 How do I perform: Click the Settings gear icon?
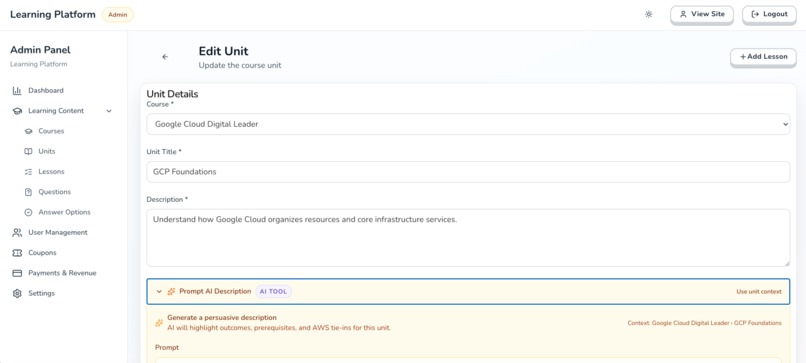point(17,294)
